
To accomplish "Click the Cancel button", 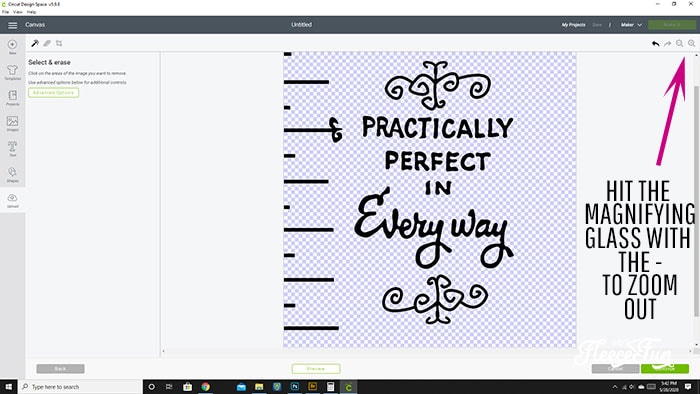I will tap(615, 369).
